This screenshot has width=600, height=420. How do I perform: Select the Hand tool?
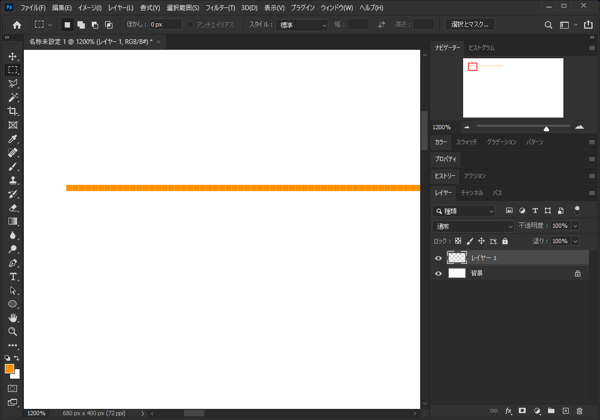pyautogui.click(x=13, y=318)
